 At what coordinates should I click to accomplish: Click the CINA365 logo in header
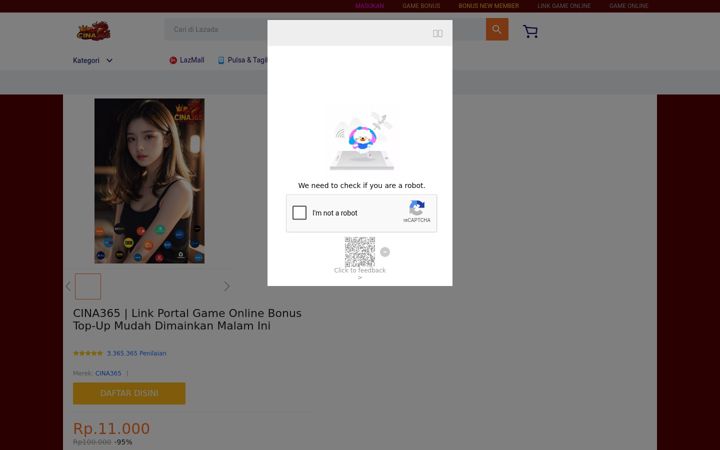94,31
